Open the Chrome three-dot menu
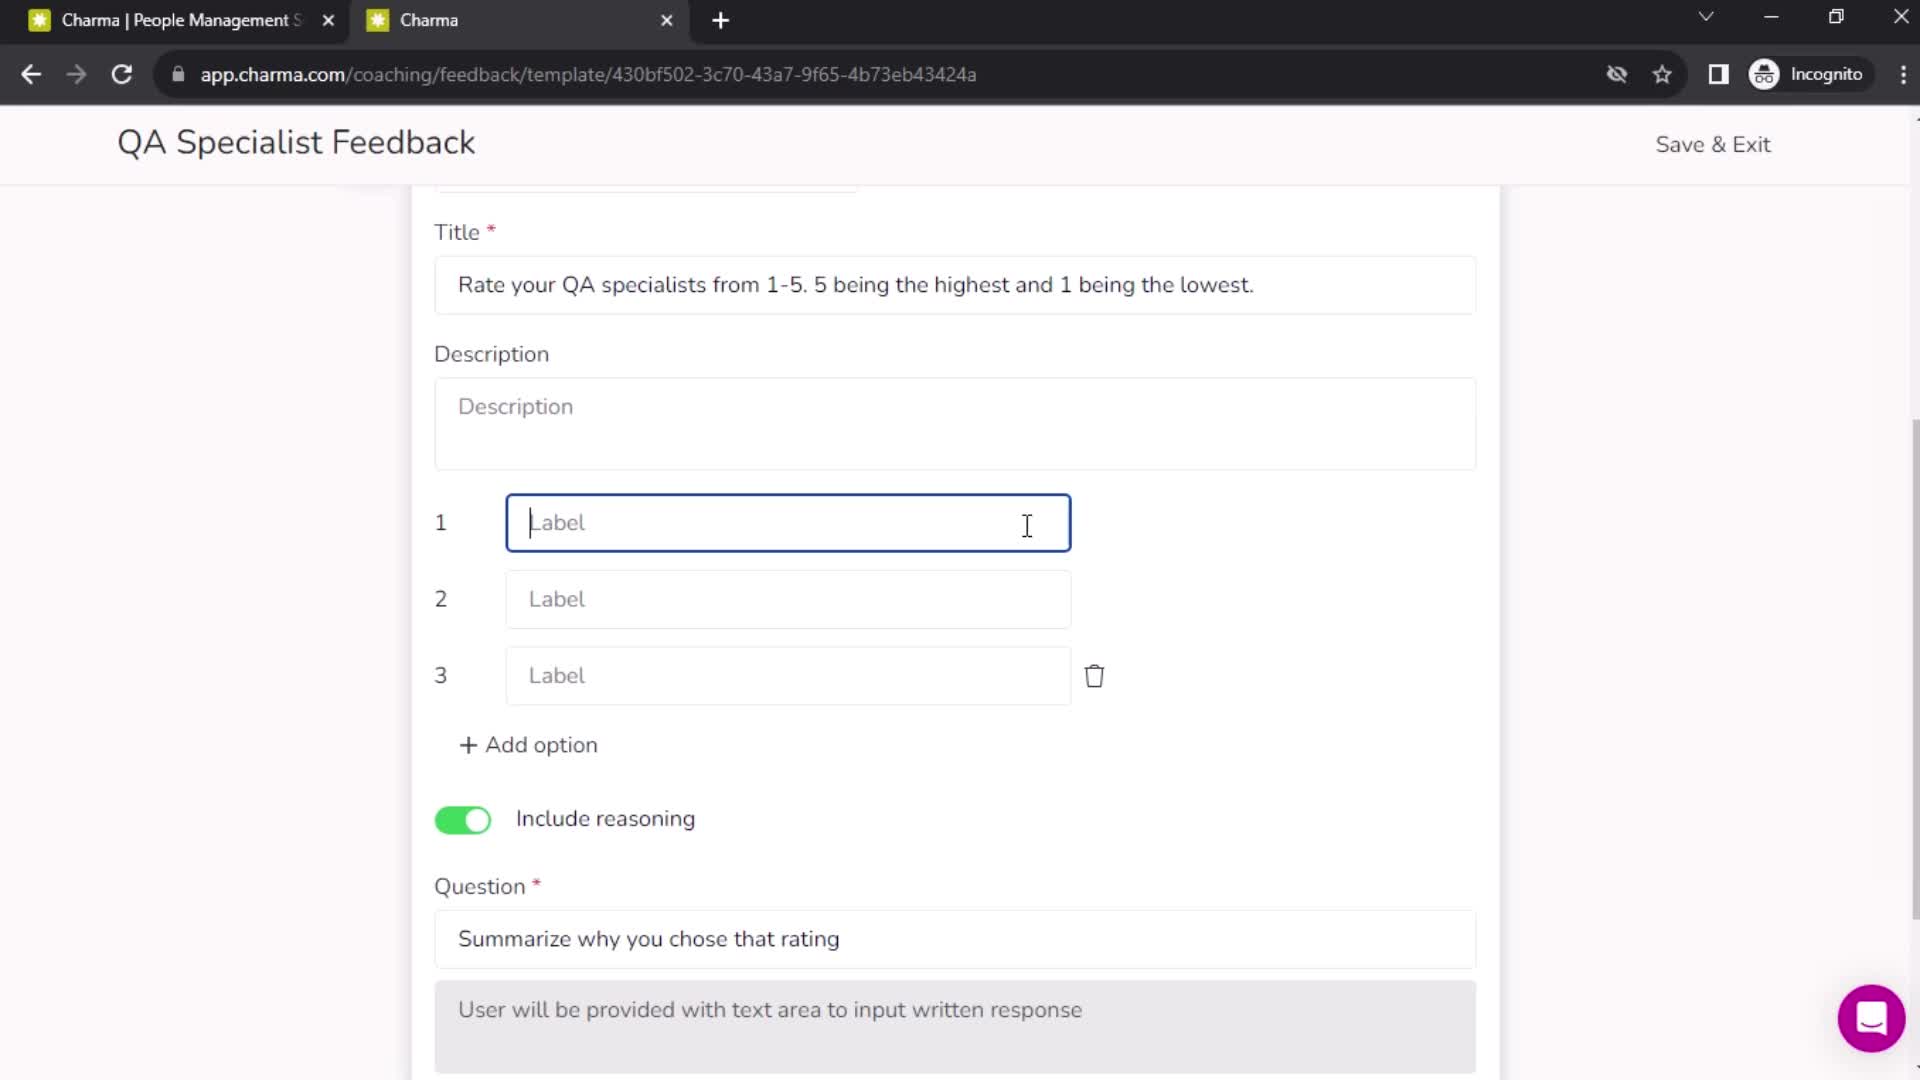Screen dimensions: 1920x1080 (1903, 74)
